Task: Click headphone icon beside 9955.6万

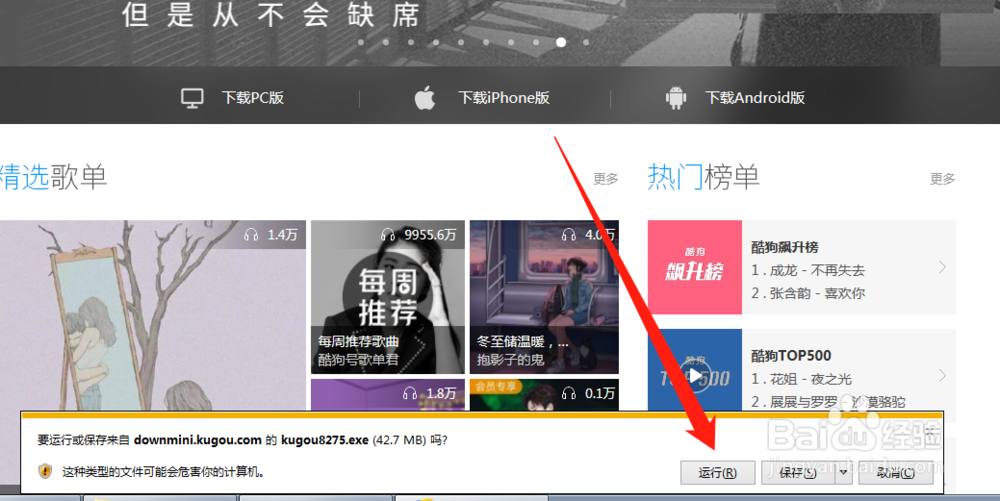Action: pos(388,235)
